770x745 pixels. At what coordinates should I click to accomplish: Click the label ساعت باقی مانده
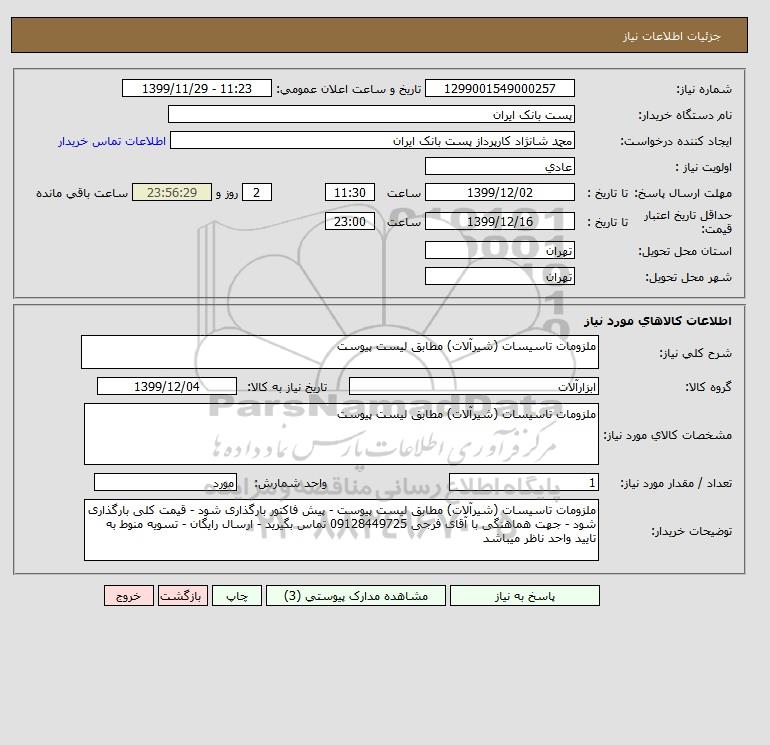coord(82,193)
